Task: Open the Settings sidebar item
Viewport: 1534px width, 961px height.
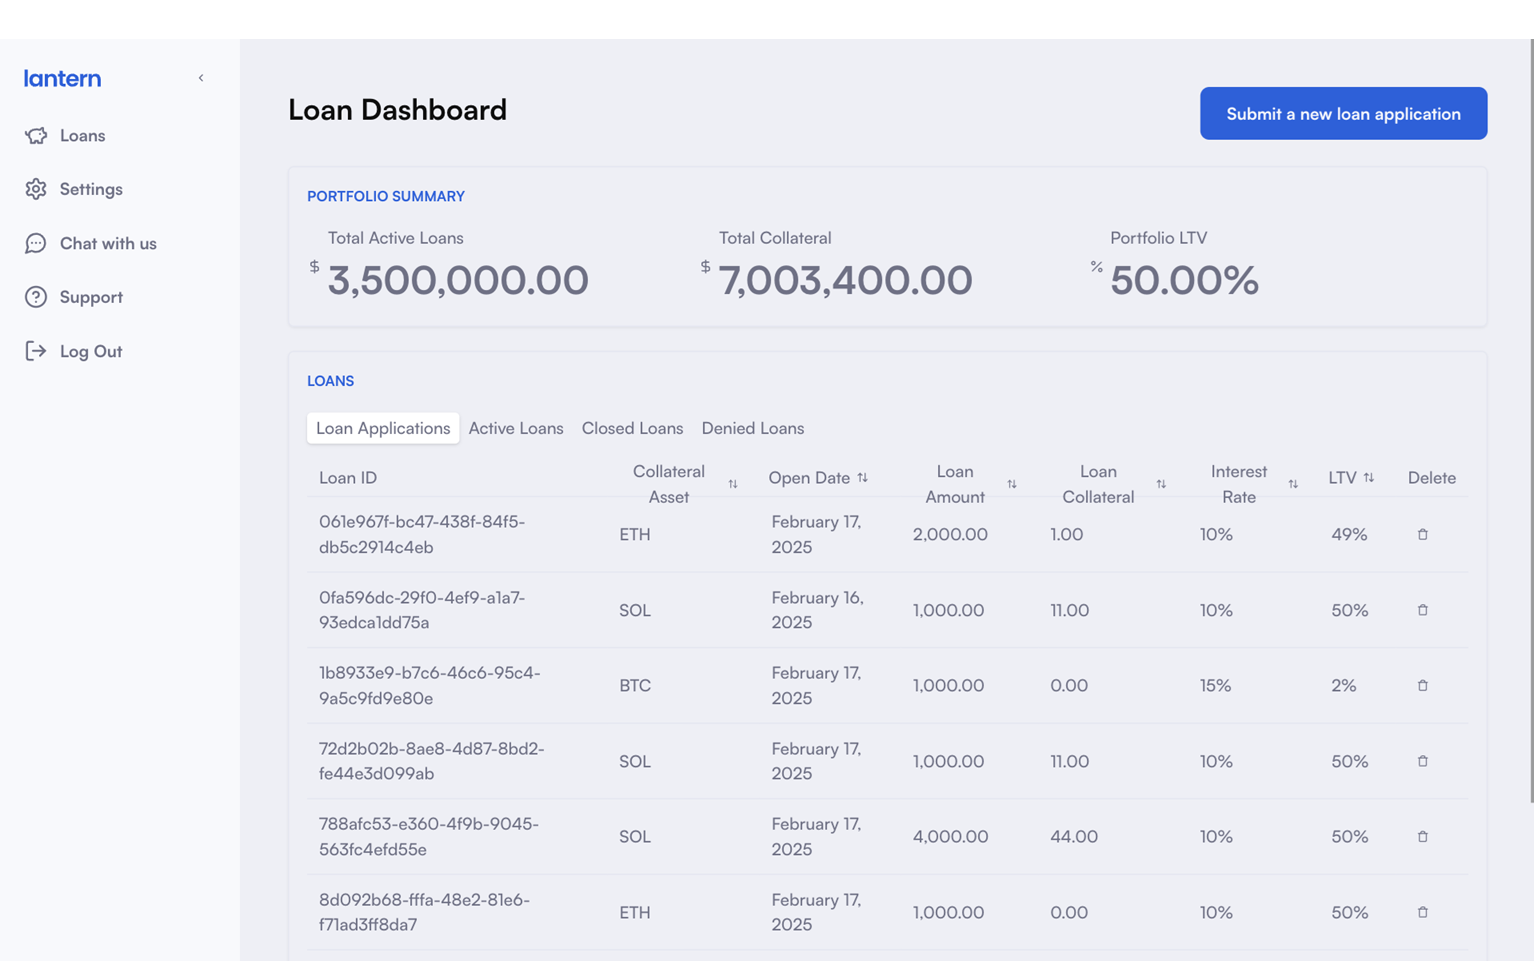Action: pos(91,189)
